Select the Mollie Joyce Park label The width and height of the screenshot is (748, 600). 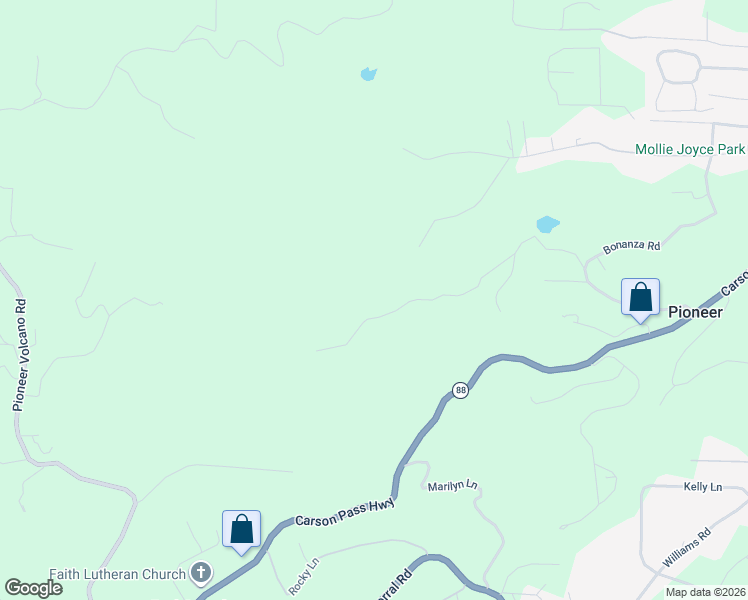point(690,149)
